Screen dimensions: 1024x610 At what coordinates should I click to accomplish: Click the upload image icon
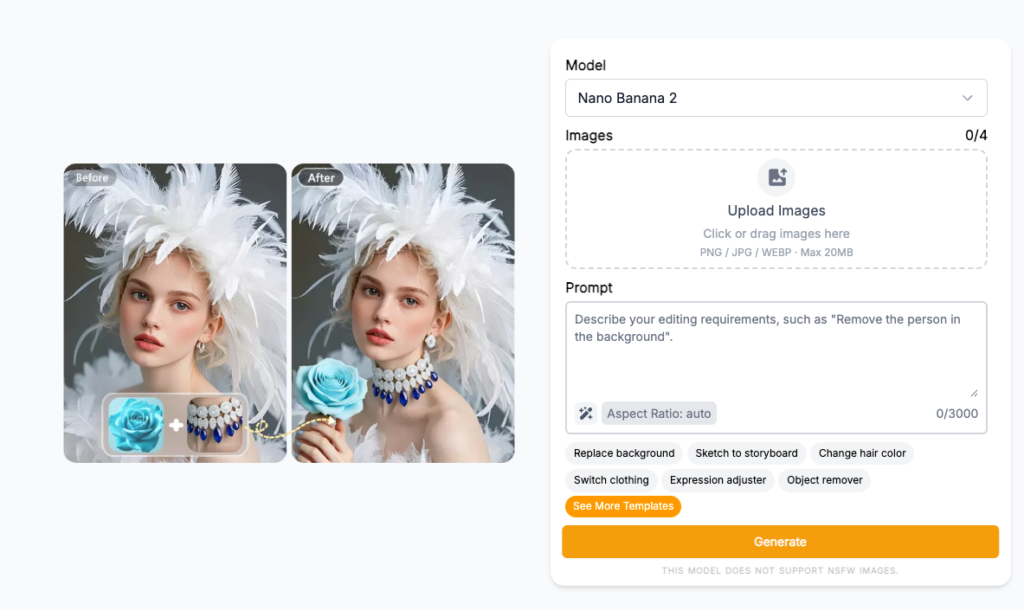pos(776,178)
